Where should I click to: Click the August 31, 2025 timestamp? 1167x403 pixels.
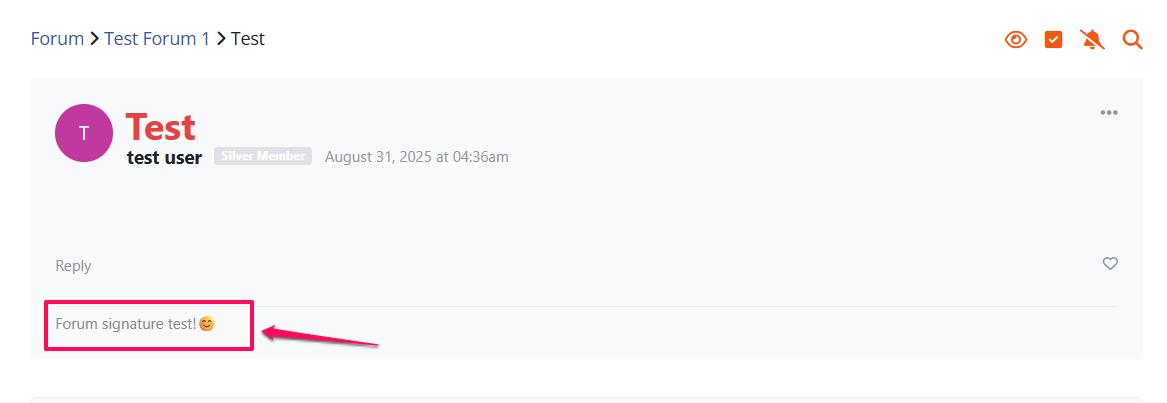[417, 157]
